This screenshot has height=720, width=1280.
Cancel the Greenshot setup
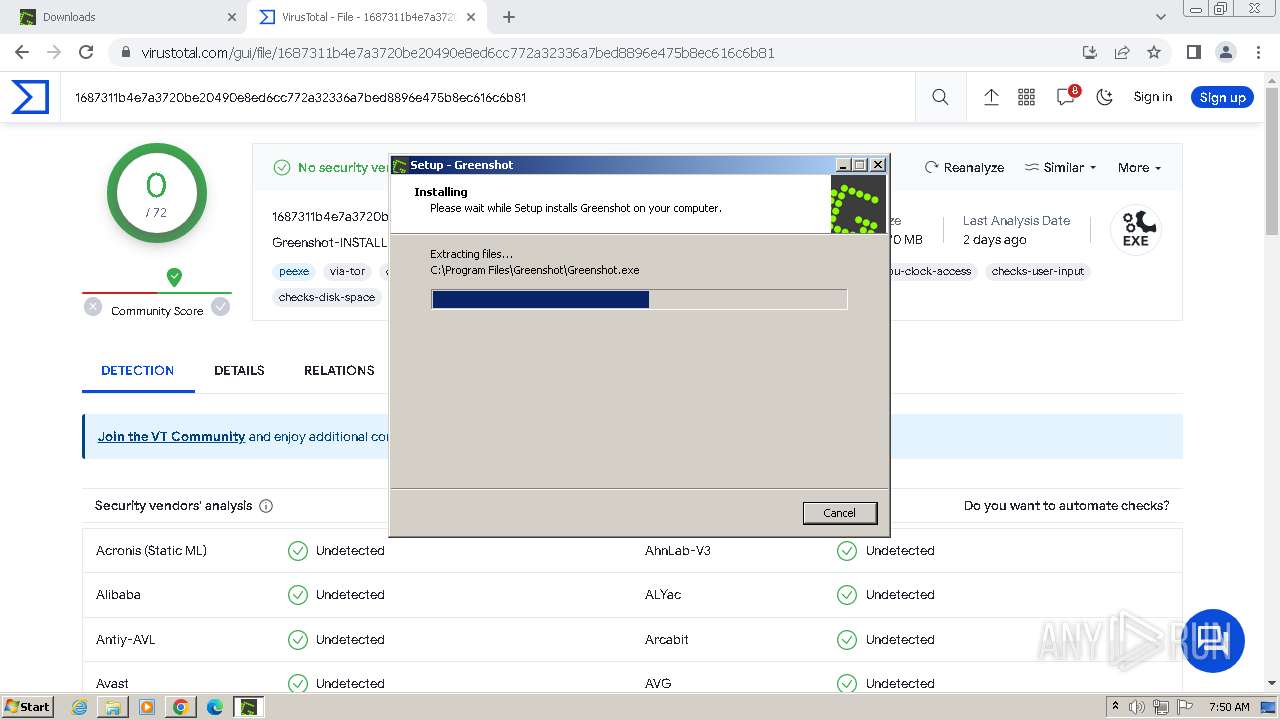pyautogui.click(x=840, y=513)
